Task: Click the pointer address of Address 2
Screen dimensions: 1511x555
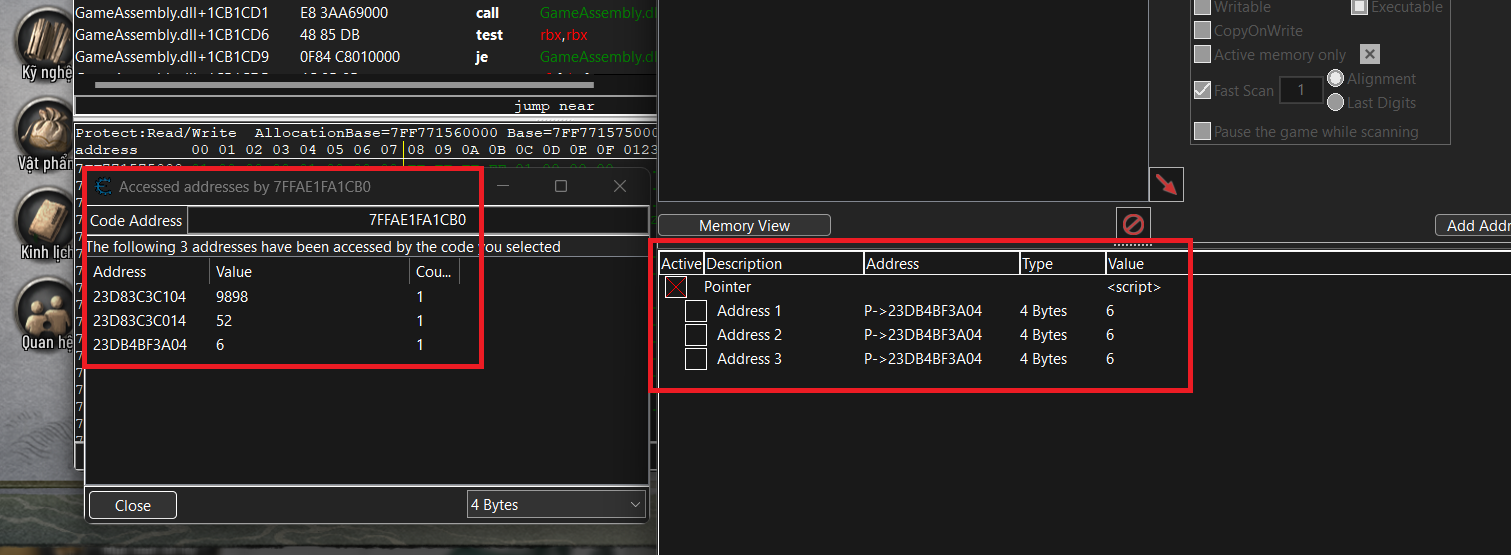Action: pos(924,335)
